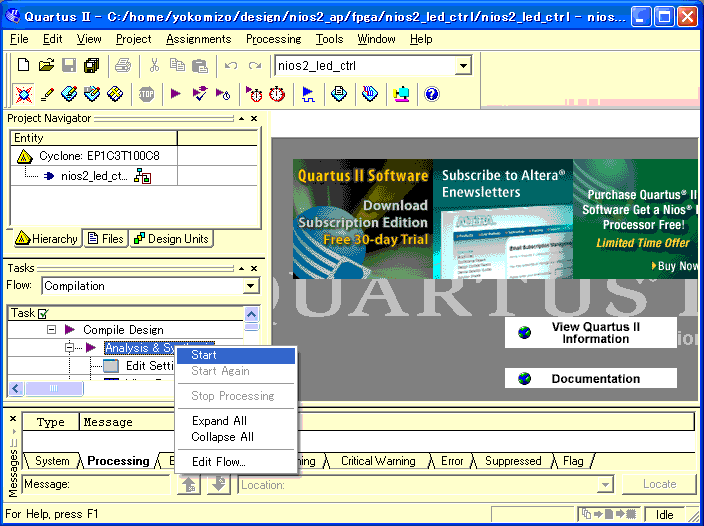The image size is (704, 526).
Task: Switch to the Flag messages tab
Action: 573,461
